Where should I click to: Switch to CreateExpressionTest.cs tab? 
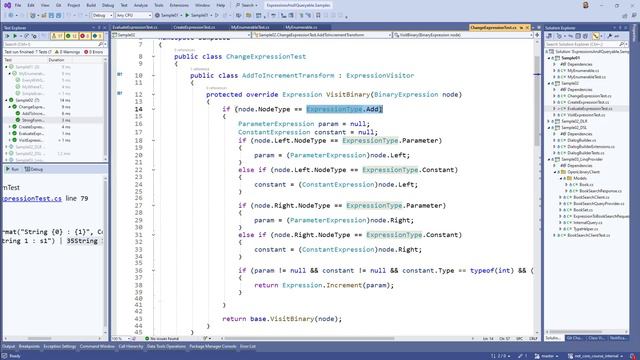click(194, 27)
